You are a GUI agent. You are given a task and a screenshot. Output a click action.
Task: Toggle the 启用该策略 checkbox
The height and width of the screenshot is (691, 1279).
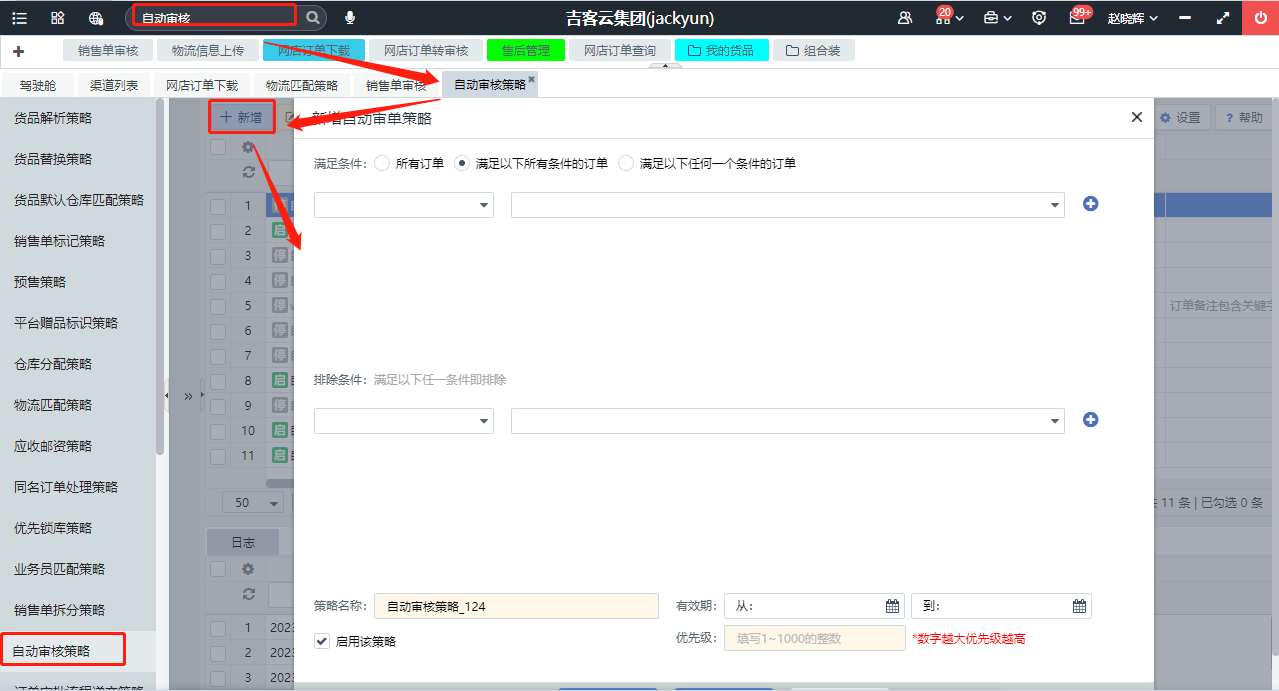(321, 641)
